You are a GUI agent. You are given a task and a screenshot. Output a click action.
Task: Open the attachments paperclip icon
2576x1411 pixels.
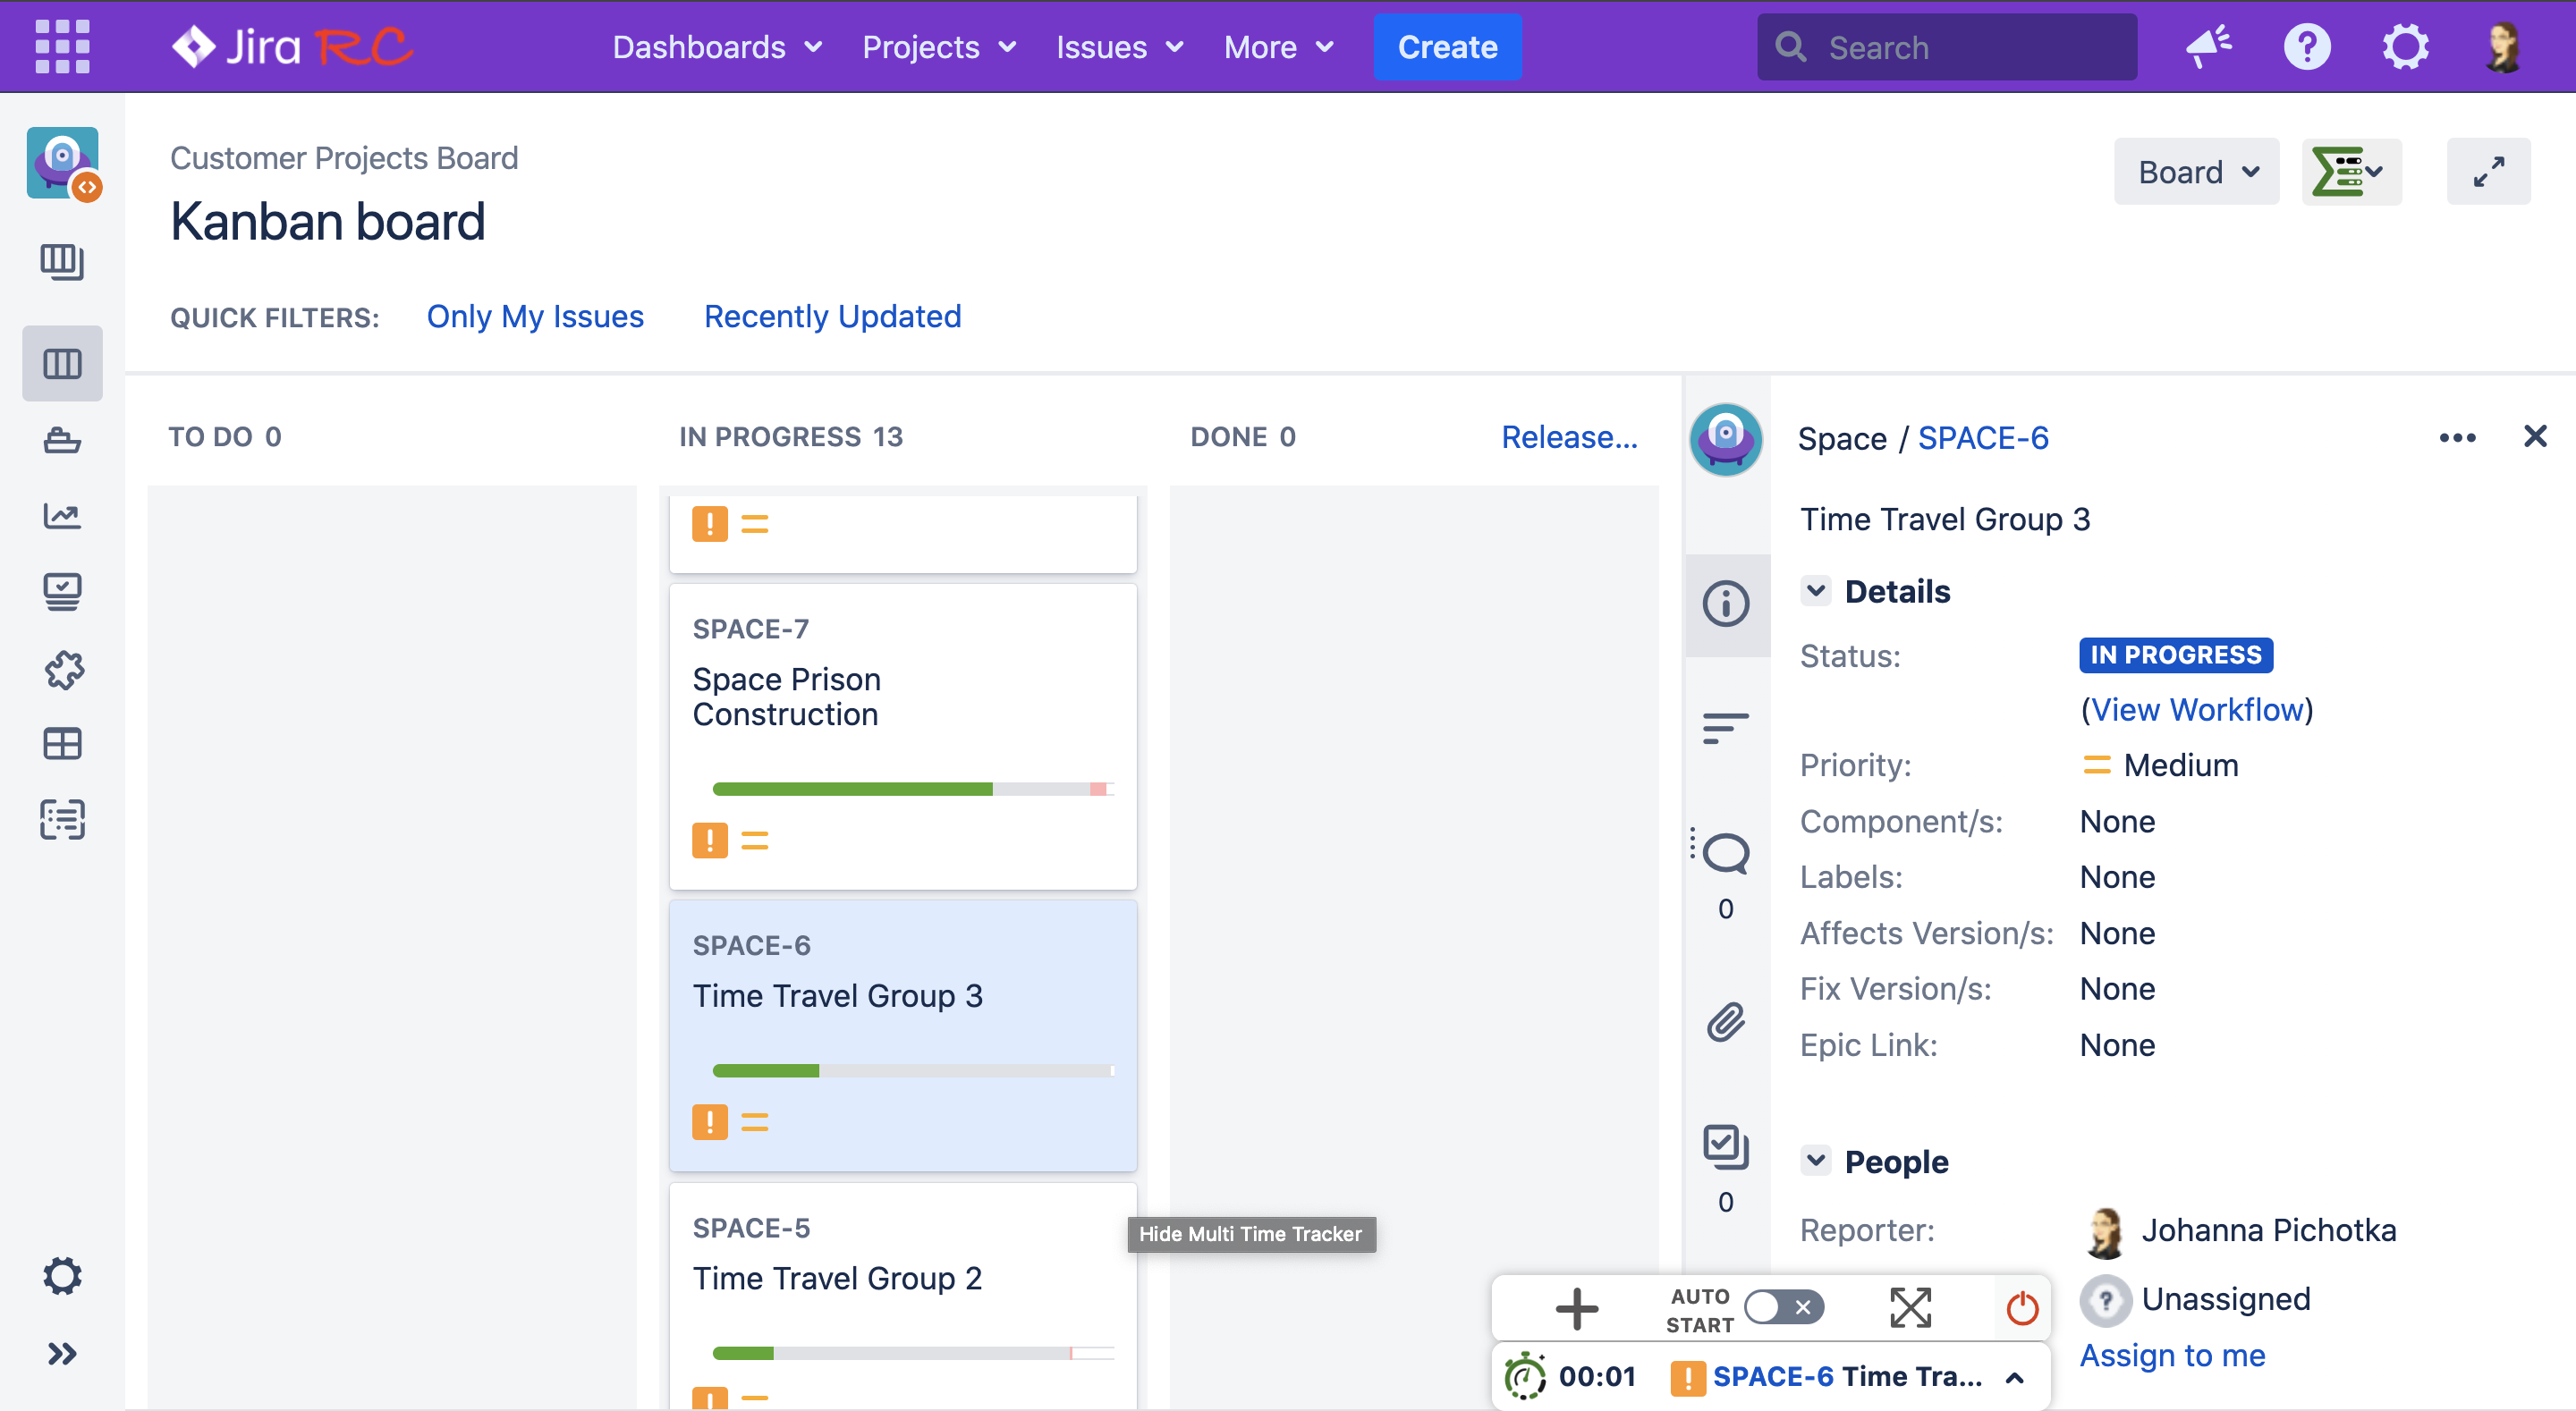point(1726,1022)
